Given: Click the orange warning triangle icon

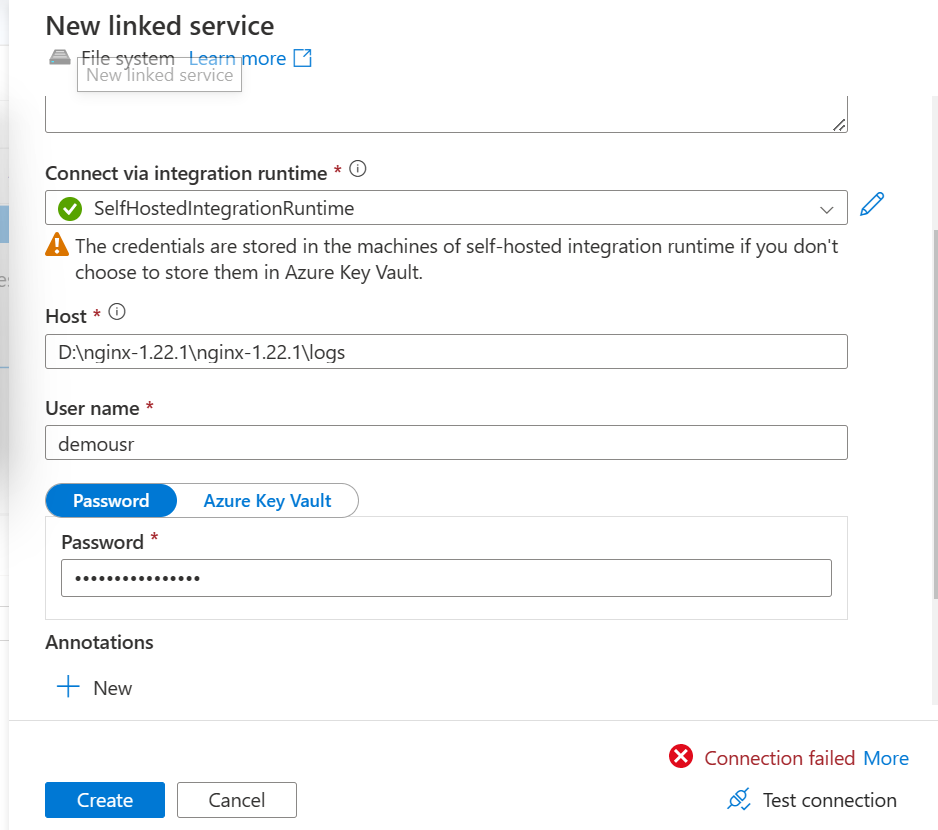Looking at the screenshot, I should point(57,244).
